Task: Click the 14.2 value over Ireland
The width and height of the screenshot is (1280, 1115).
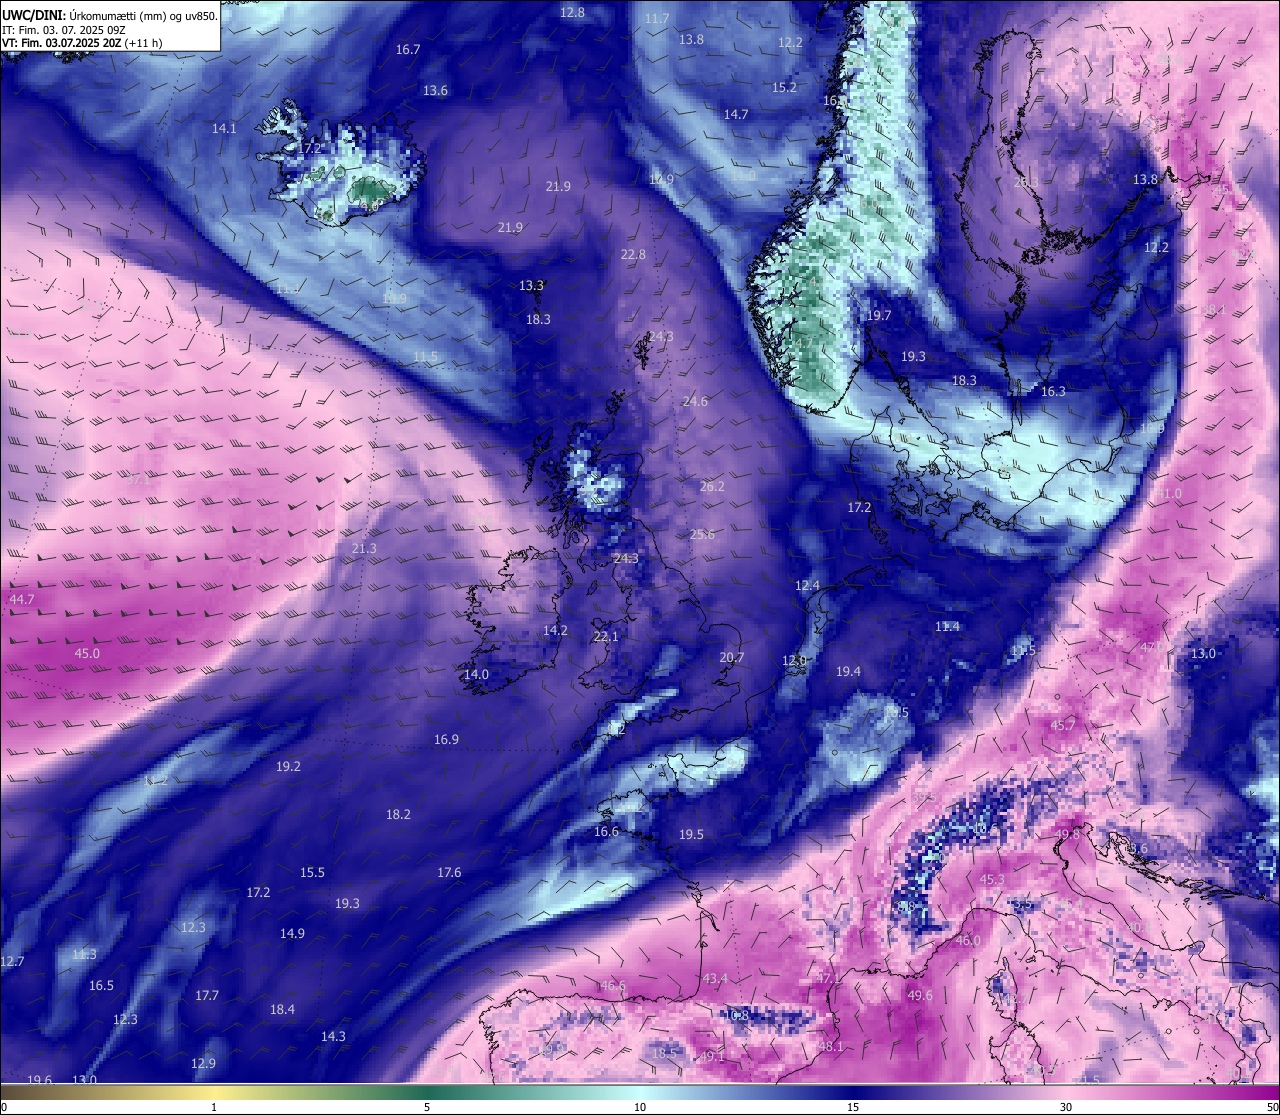Action: tap(555, 630)
